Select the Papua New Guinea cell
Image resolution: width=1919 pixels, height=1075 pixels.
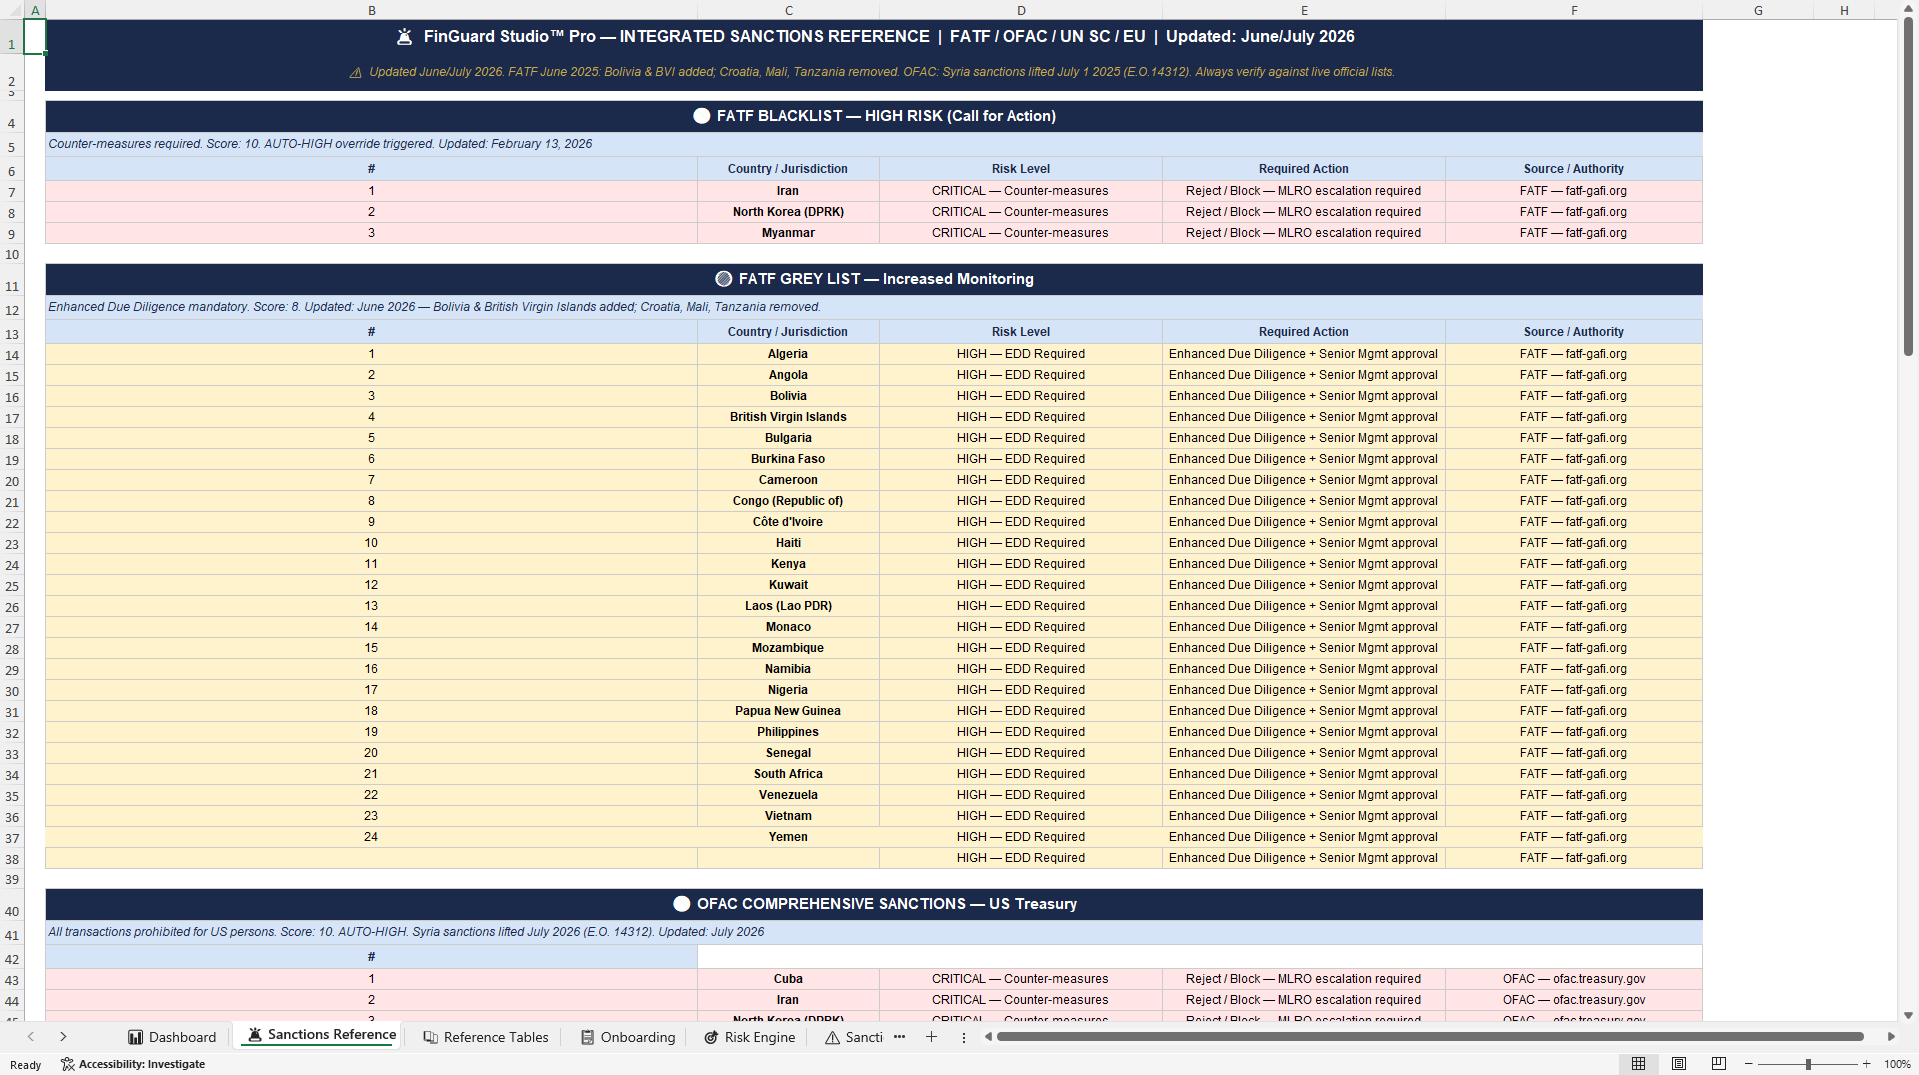click(x=788, y=711)
